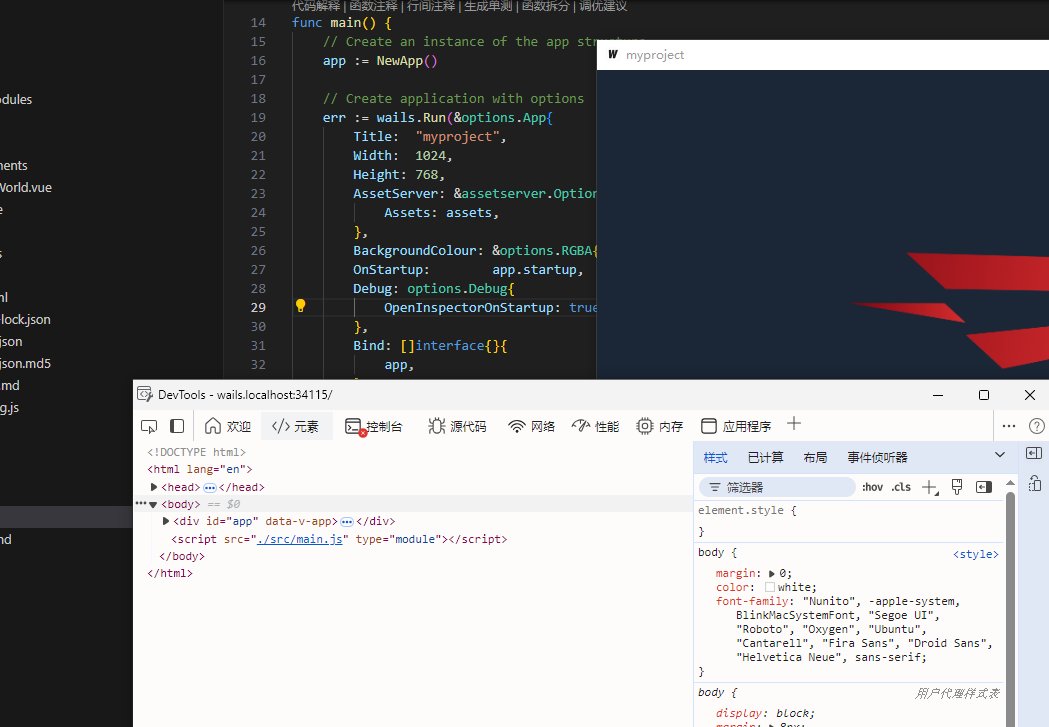Screen dimensions: 1049x727
Task: Click NewApp() call in the editor
Action: 407,61
